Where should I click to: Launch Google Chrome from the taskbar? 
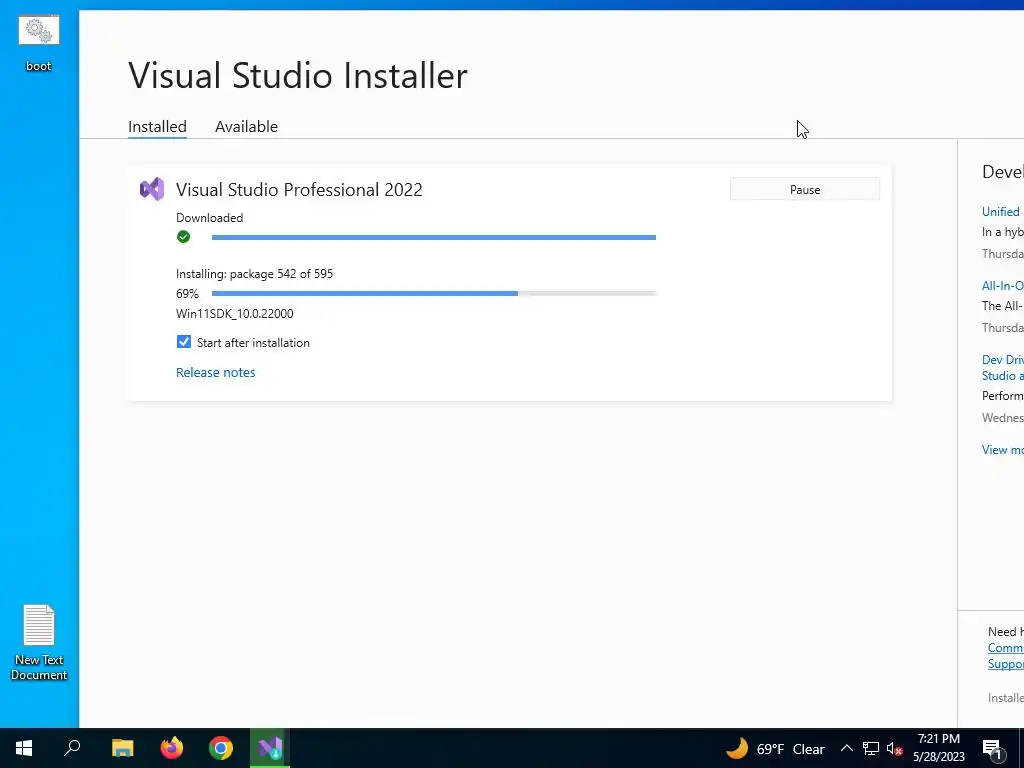[221, 748]
